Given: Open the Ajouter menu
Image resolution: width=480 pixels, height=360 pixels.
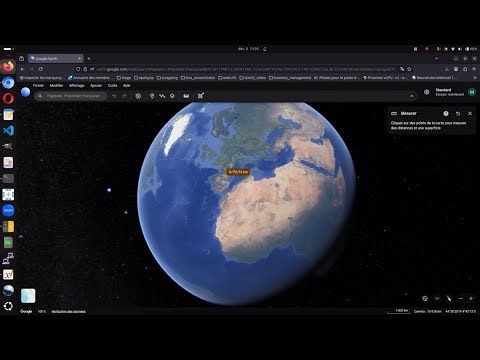Looking at the screenshot, I should pos(96,86).
